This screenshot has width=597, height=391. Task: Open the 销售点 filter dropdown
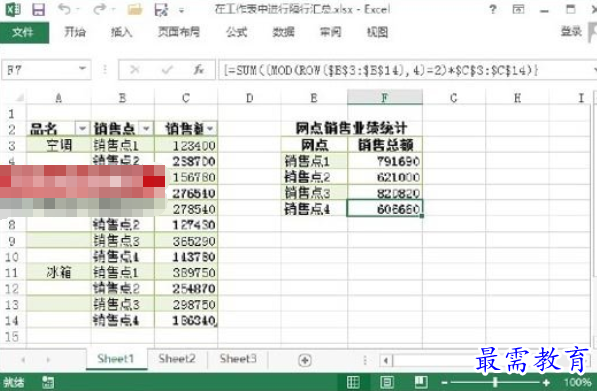coord(146,129)
